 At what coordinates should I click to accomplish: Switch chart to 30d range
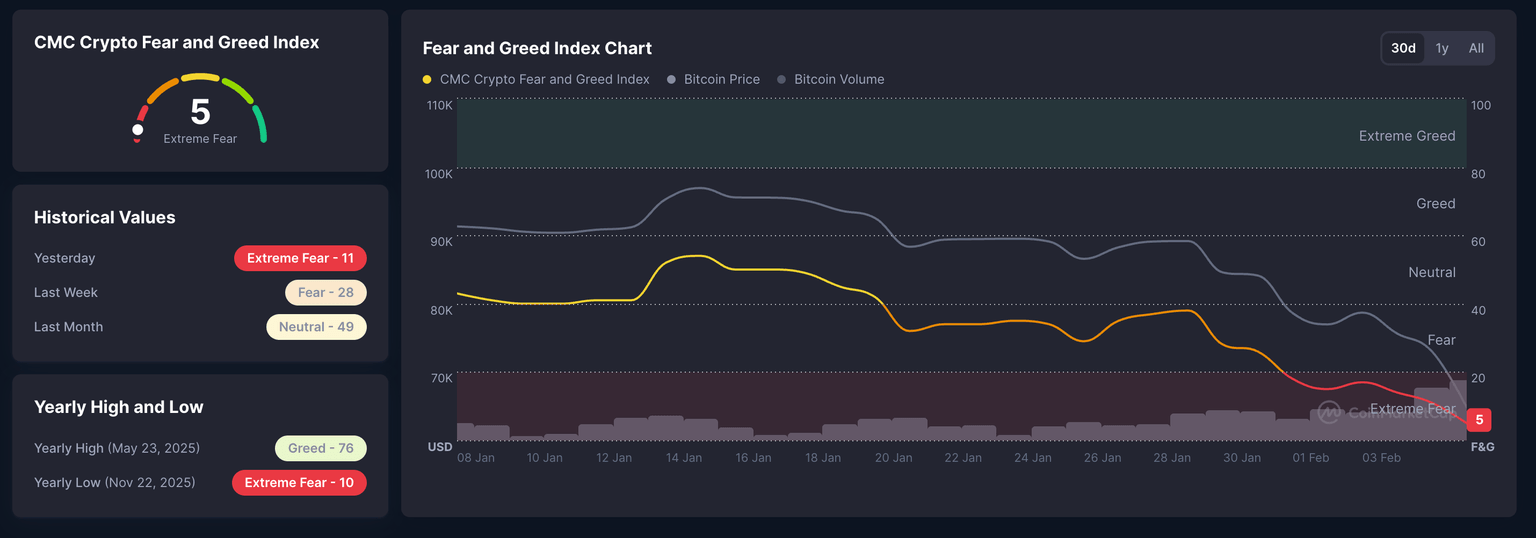[1403, 48]
